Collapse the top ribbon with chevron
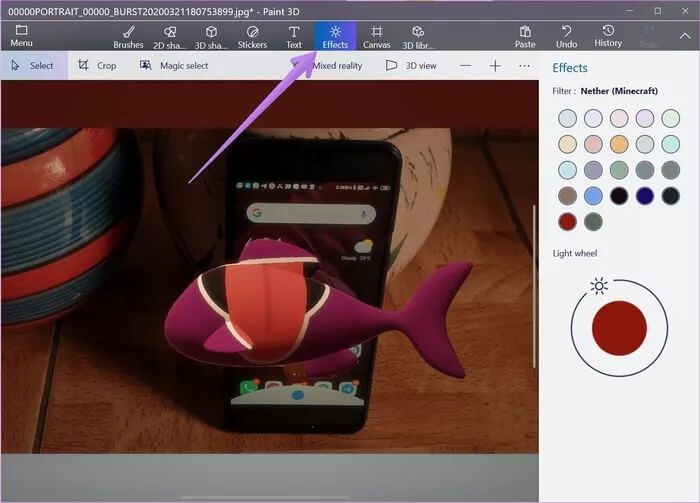Image resolution: width=700 pixels, height=503 pixels. [685, 36]
